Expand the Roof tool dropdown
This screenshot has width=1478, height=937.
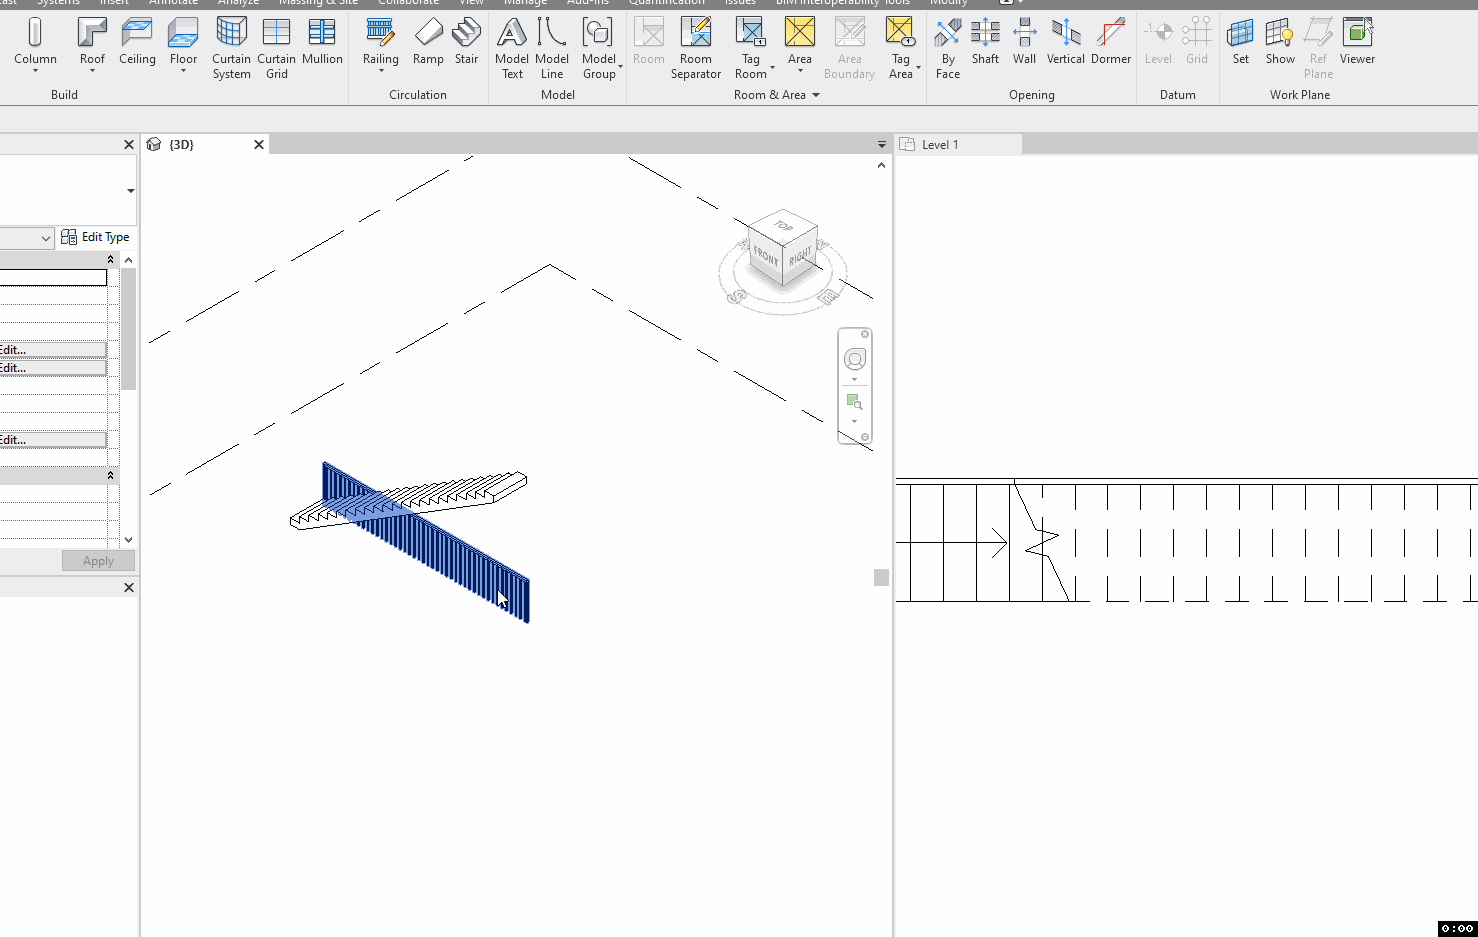click(x=92, y=70)
